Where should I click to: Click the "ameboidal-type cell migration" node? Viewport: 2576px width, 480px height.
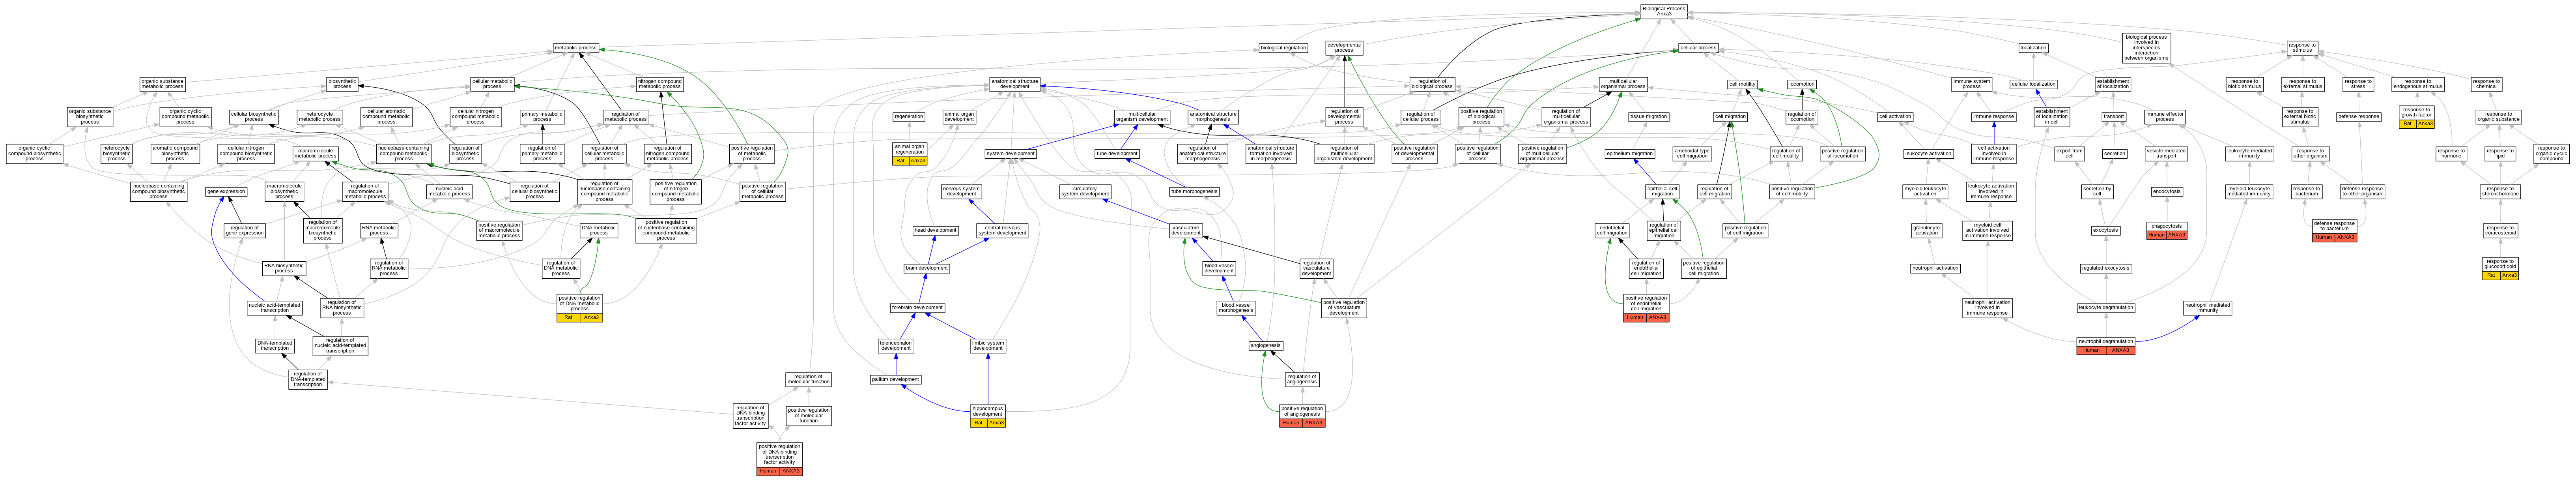tap(1692, 153)
